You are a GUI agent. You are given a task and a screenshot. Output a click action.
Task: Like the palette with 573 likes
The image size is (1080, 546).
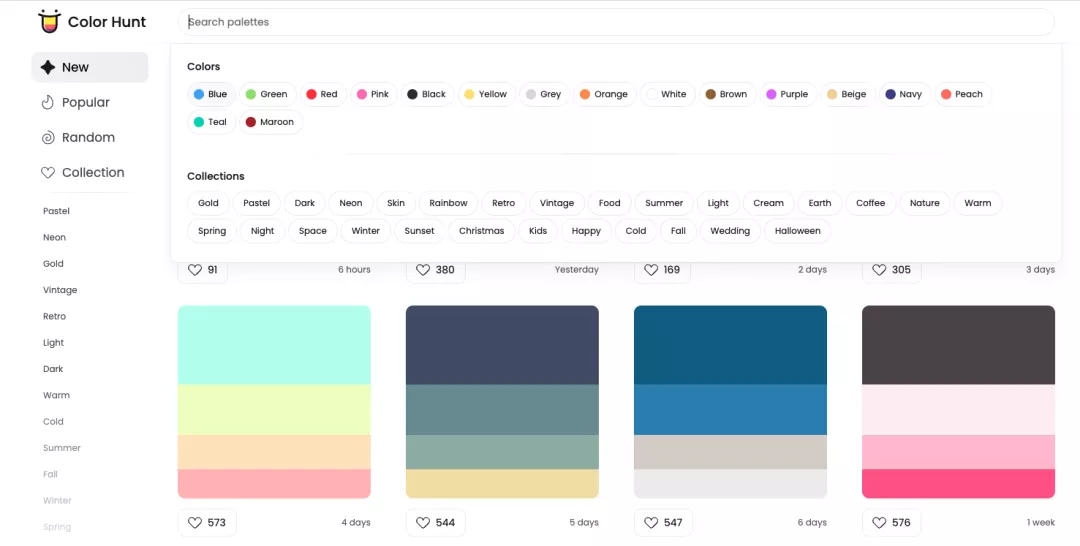click(207, 523)
